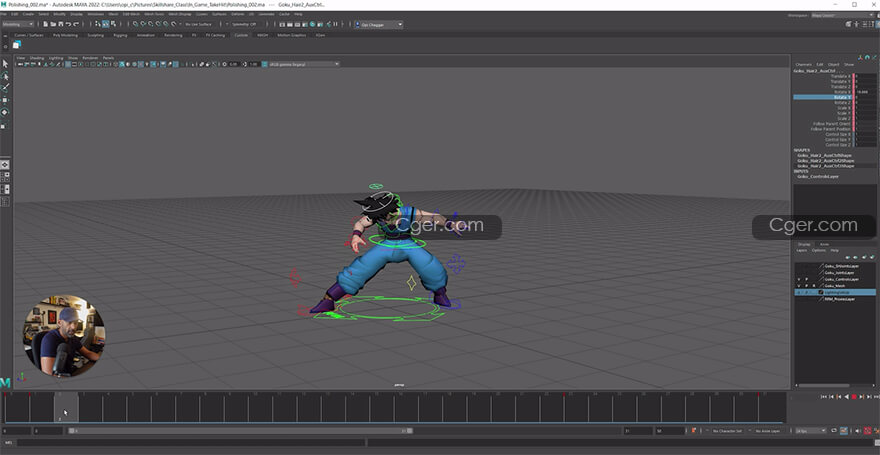Open the Shading menu in viewport panel

(x=36, y=58)
